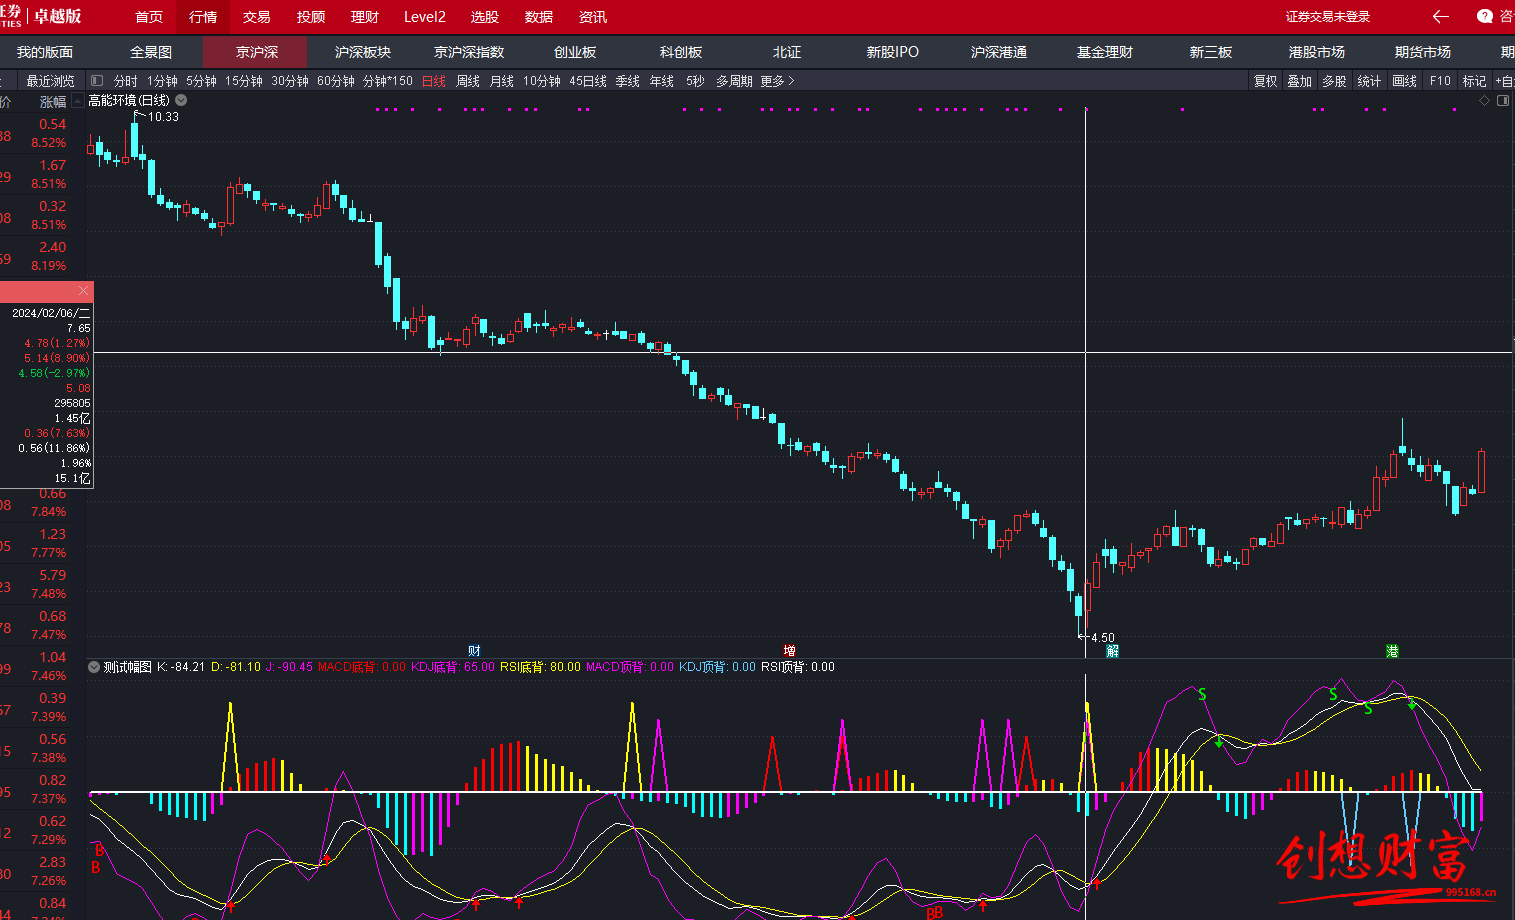Open the 行情 menu
Image resolution: width=1515 pixels, height=920 pixels.
point(203,17)
